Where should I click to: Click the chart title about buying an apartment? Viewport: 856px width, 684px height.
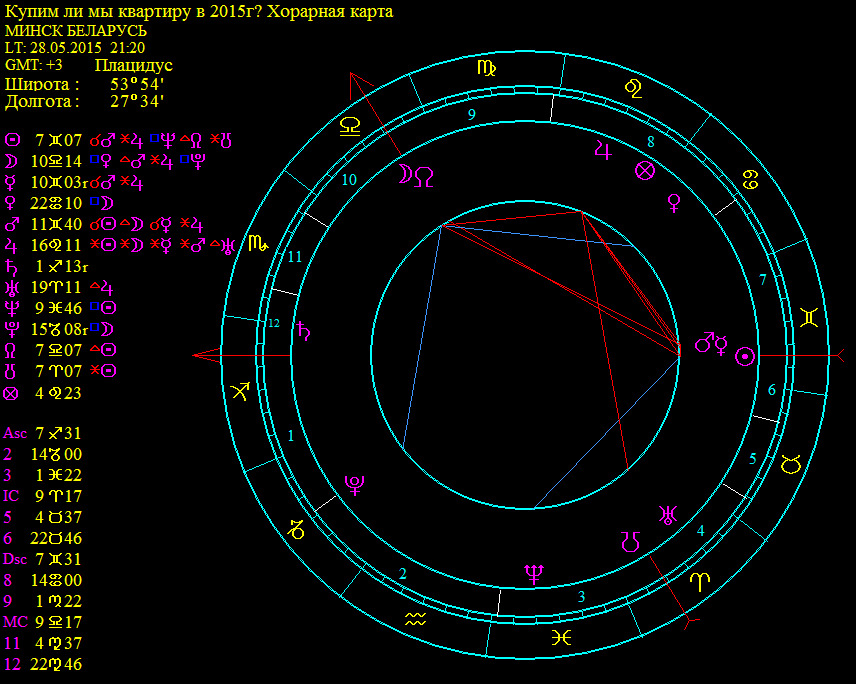(x=199, y=12)
